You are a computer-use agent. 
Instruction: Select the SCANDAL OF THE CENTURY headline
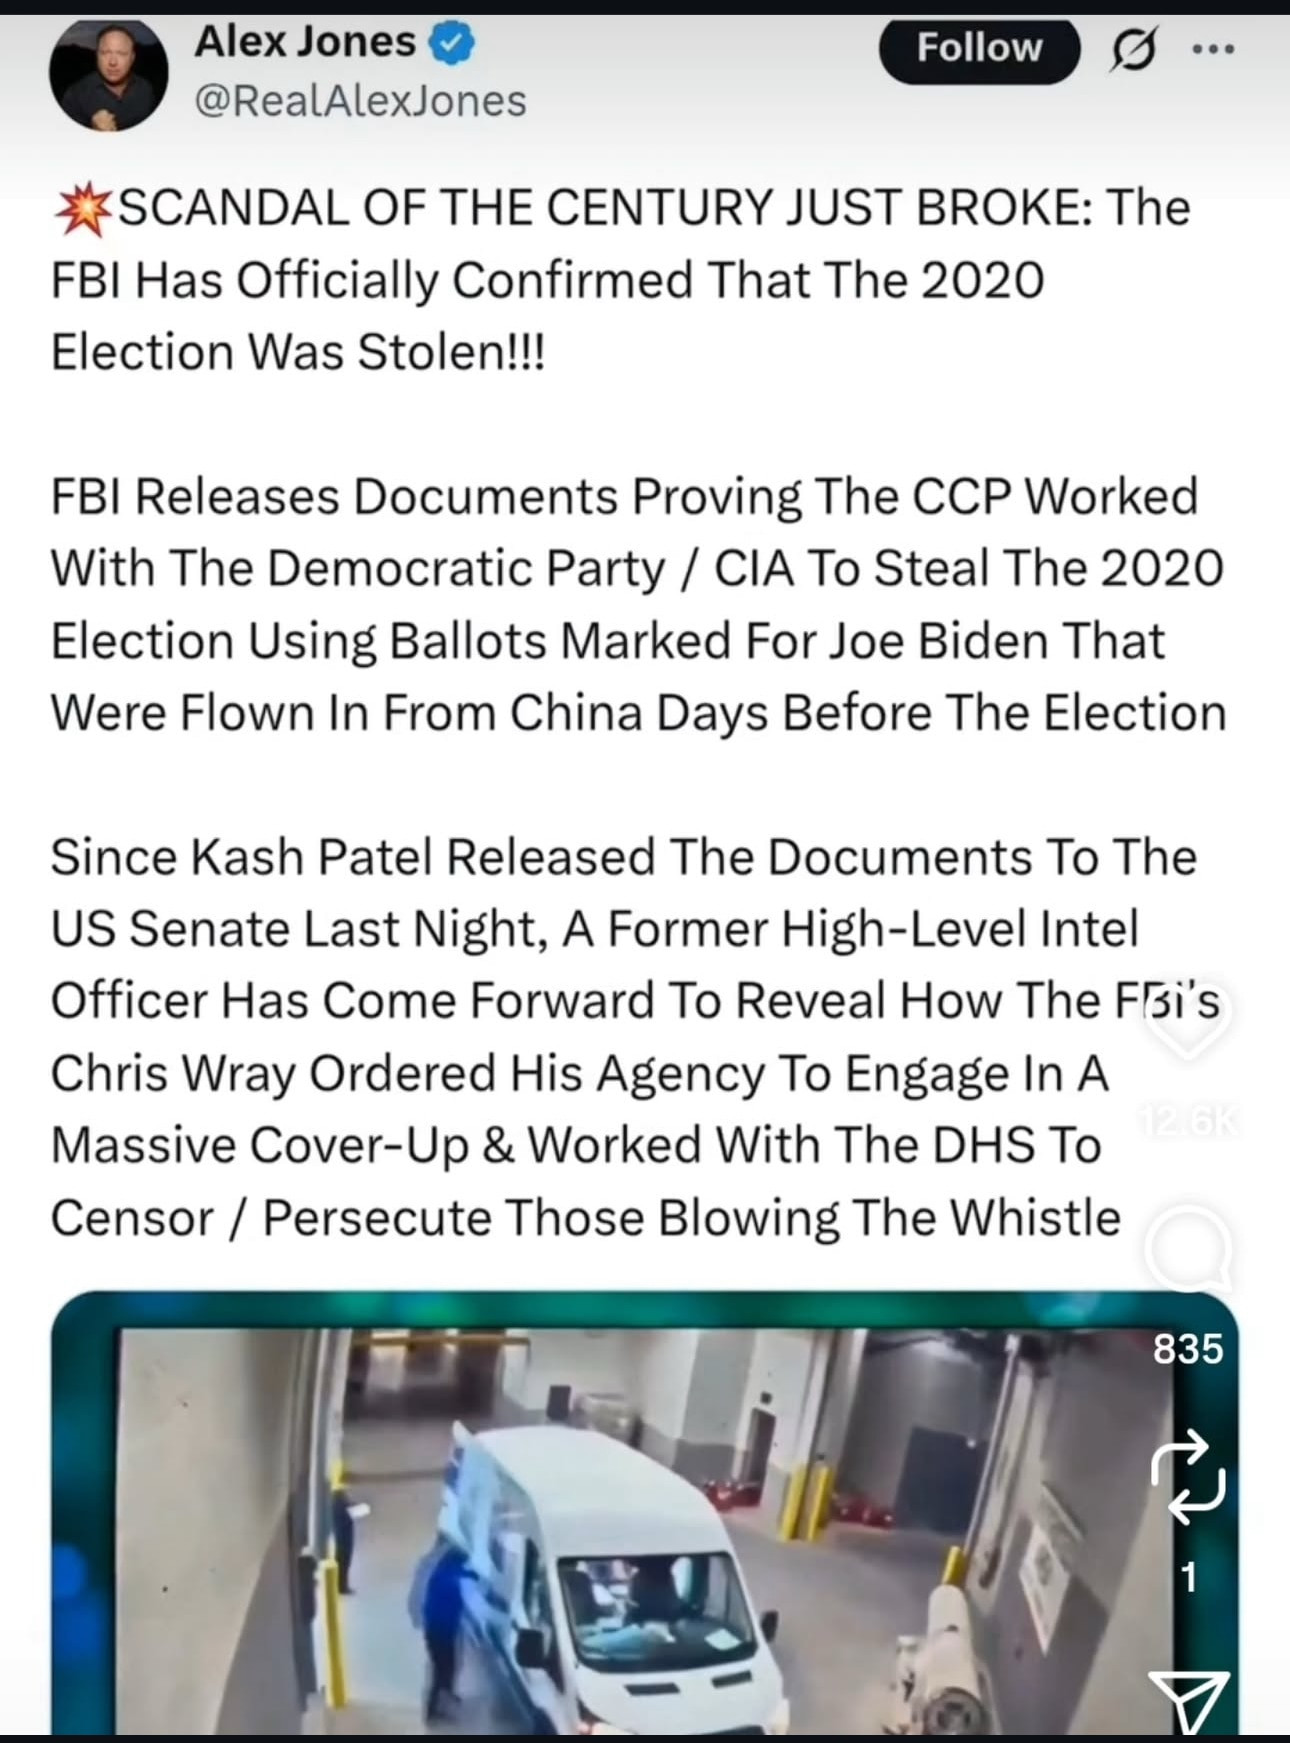(x=620, y=280)
